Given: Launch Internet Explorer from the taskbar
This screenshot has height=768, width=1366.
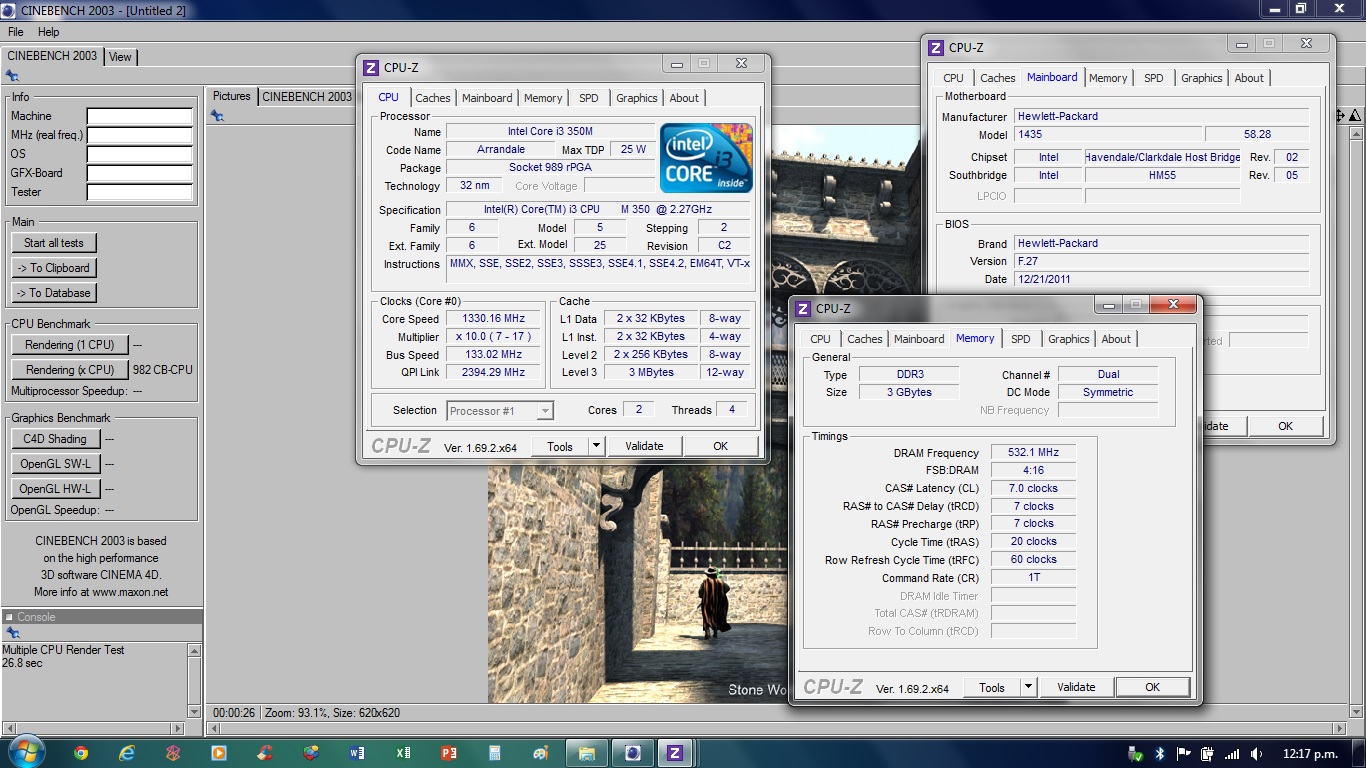Looking at the screenshot, I should coord(127,753).
